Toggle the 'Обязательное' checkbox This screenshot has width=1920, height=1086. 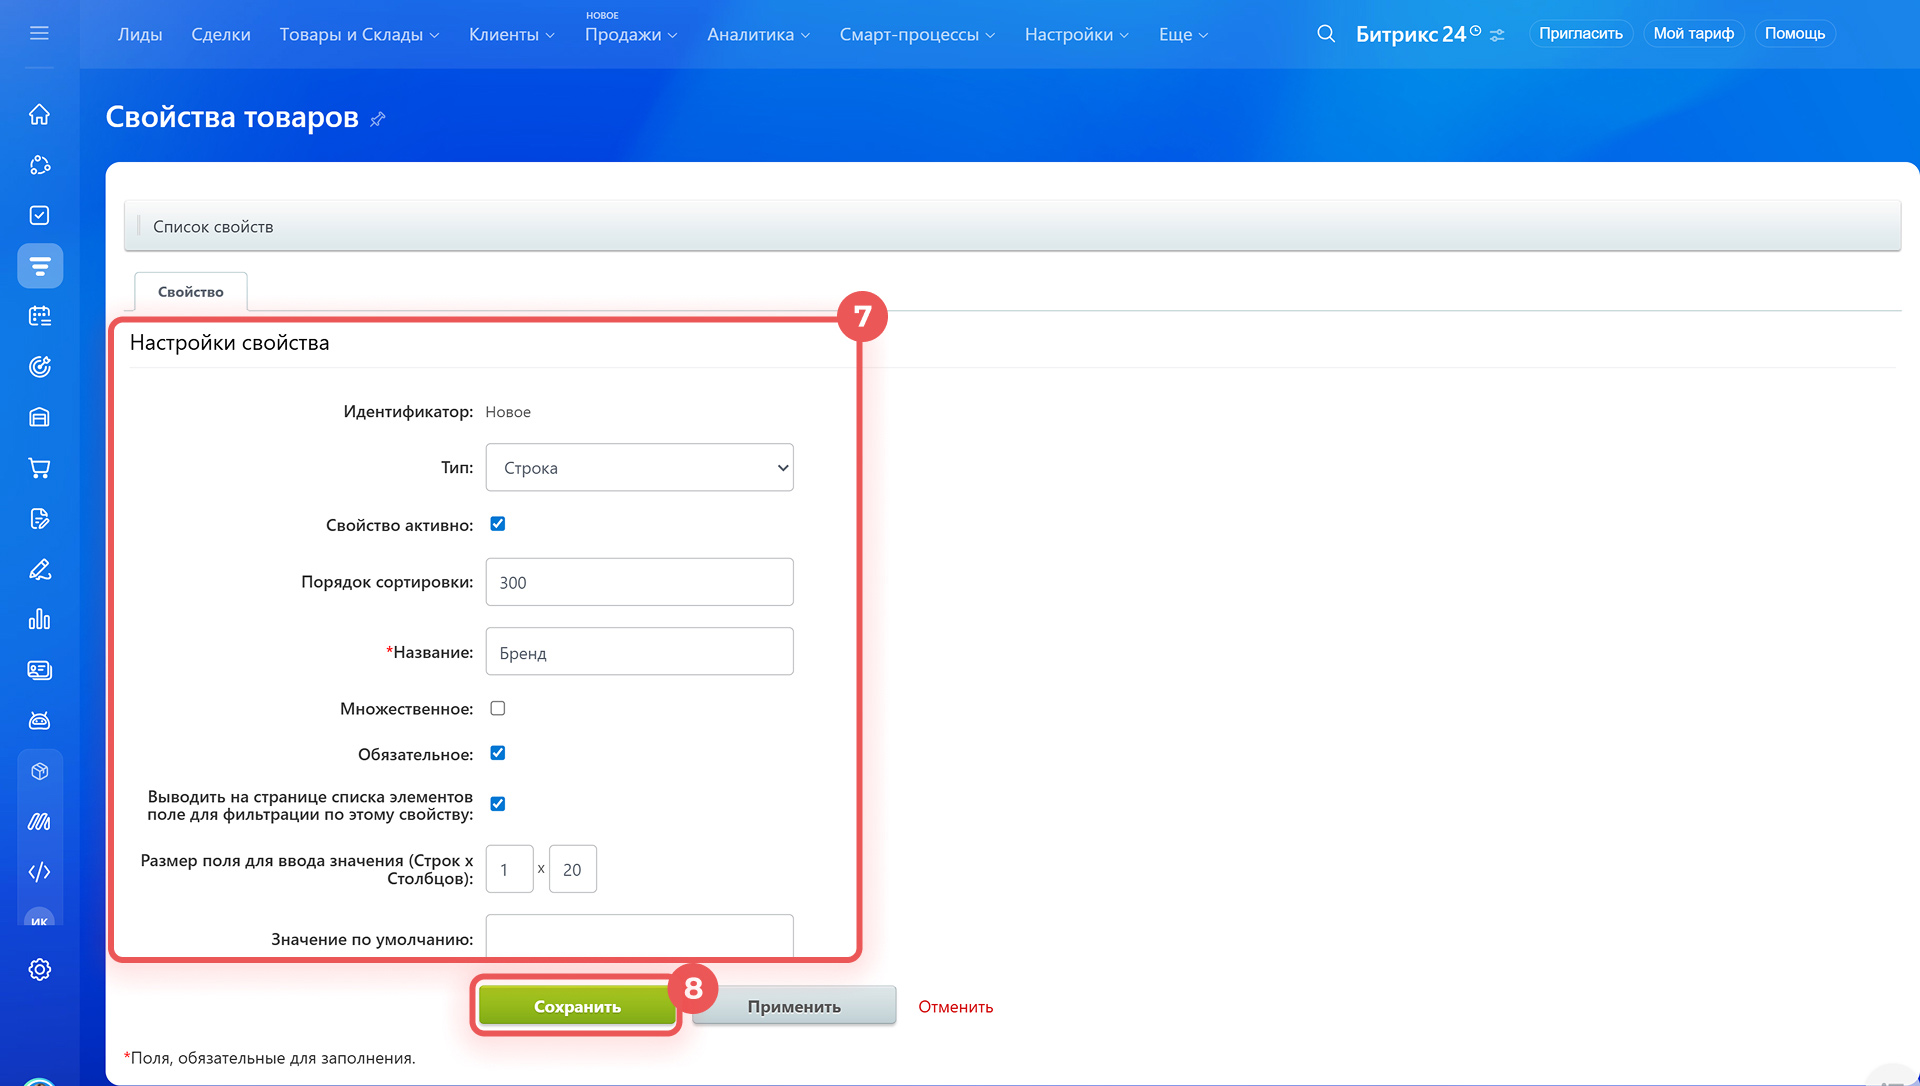point(498,753)
